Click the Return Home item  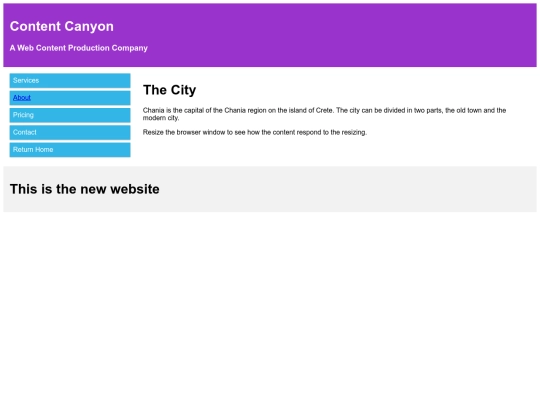tap(70, 149)
